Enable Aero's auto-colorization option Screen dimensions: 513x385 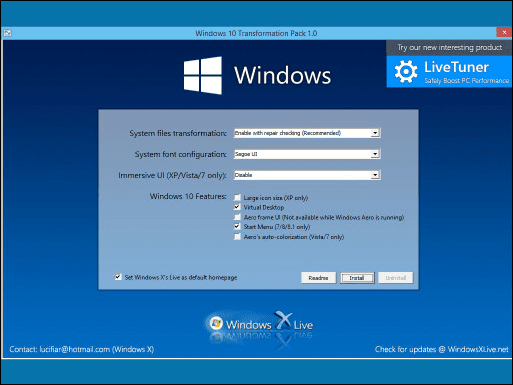coord(237,237)
